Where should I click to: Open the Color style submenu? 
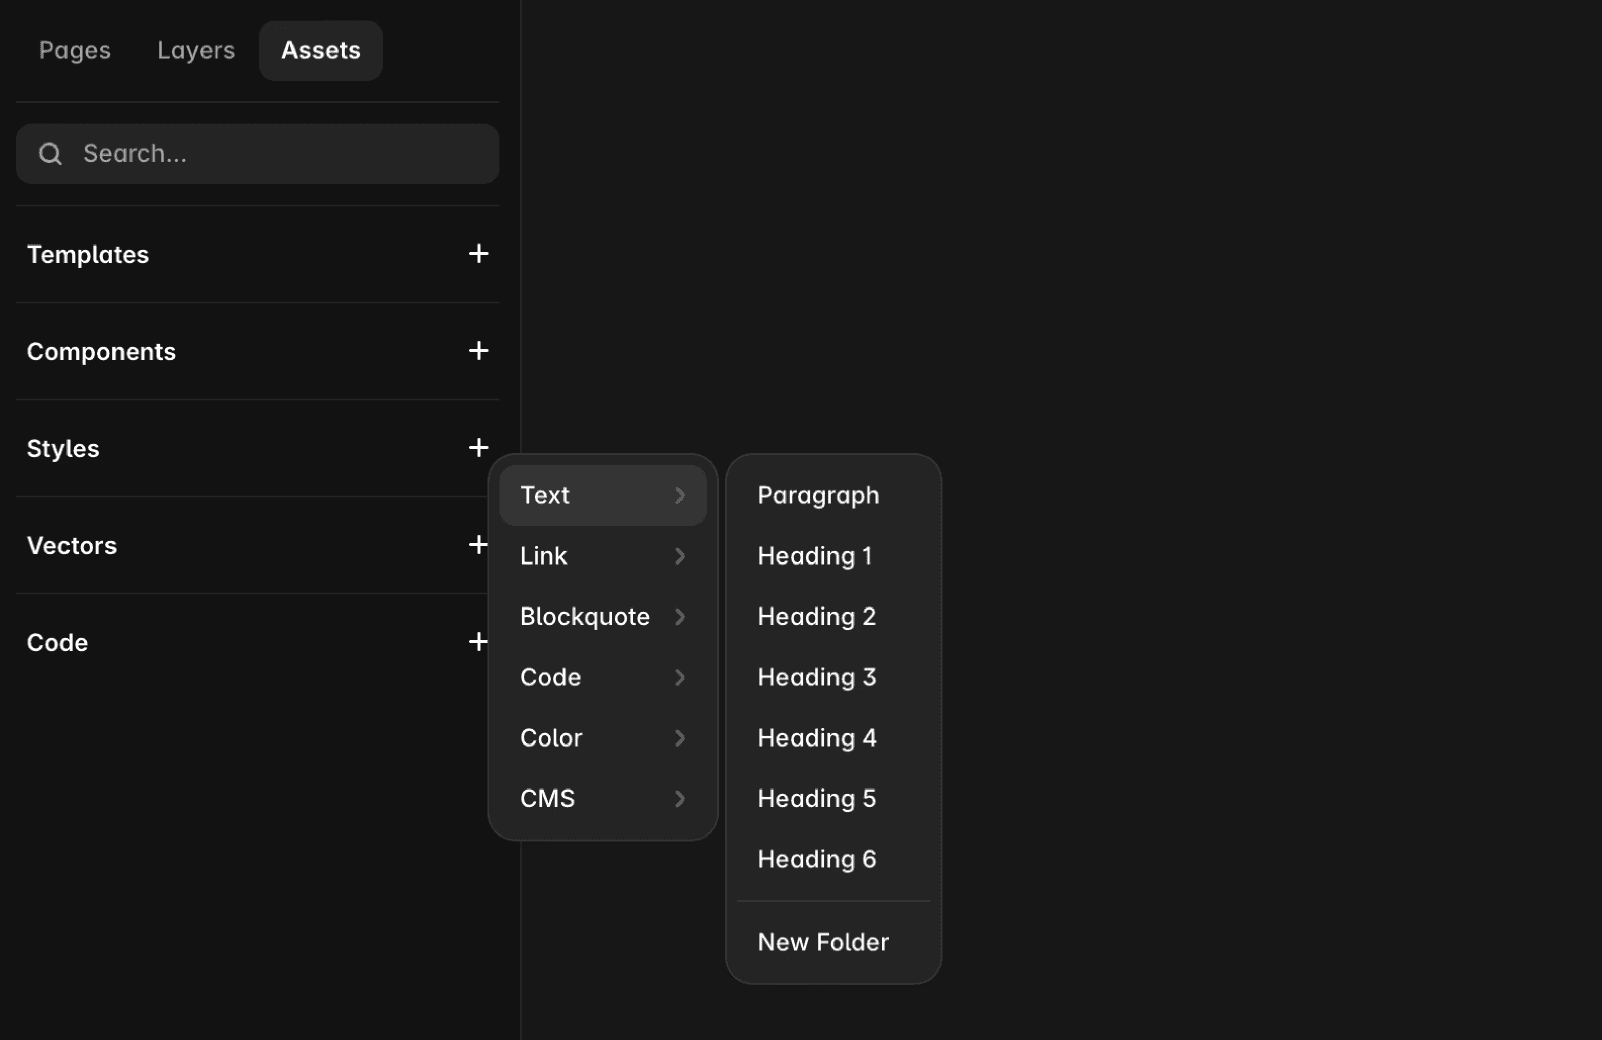coord(603,738)
